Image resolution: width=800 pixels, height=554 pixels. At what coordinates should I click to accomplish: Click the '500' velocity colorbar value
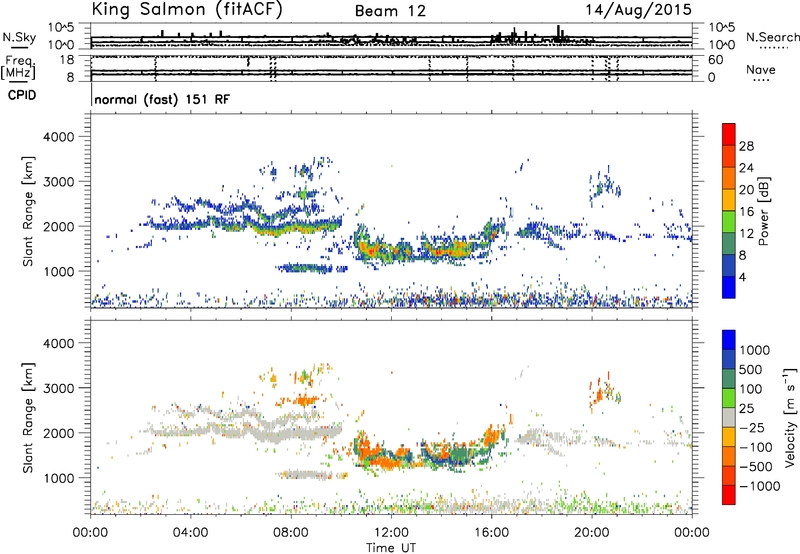pos(751,370)
